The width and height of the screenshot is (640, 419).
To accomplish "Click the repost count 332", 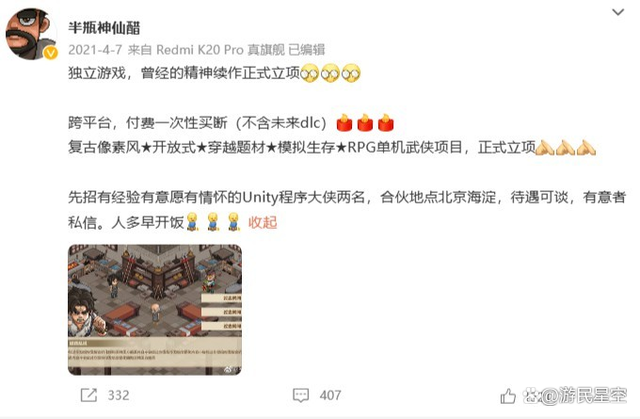I will pyautogui.click(x=118, y=395).
